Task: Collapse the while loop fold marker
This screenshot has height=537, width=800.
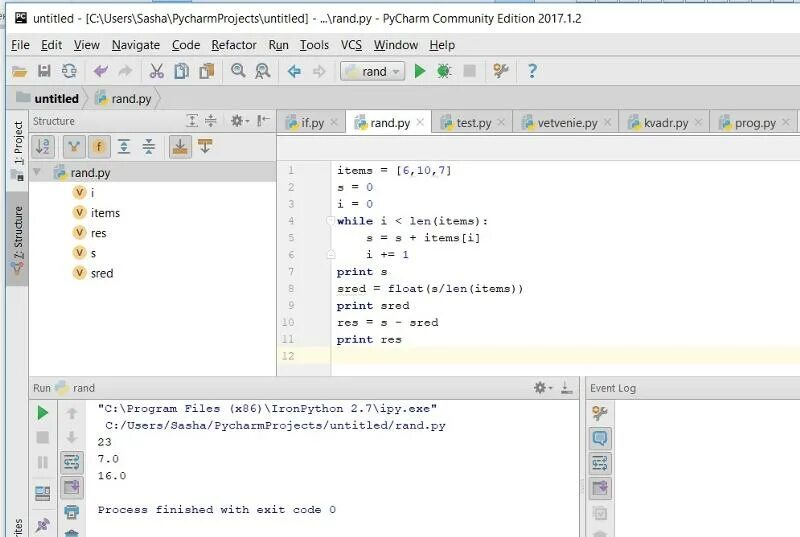Action: 331,221
